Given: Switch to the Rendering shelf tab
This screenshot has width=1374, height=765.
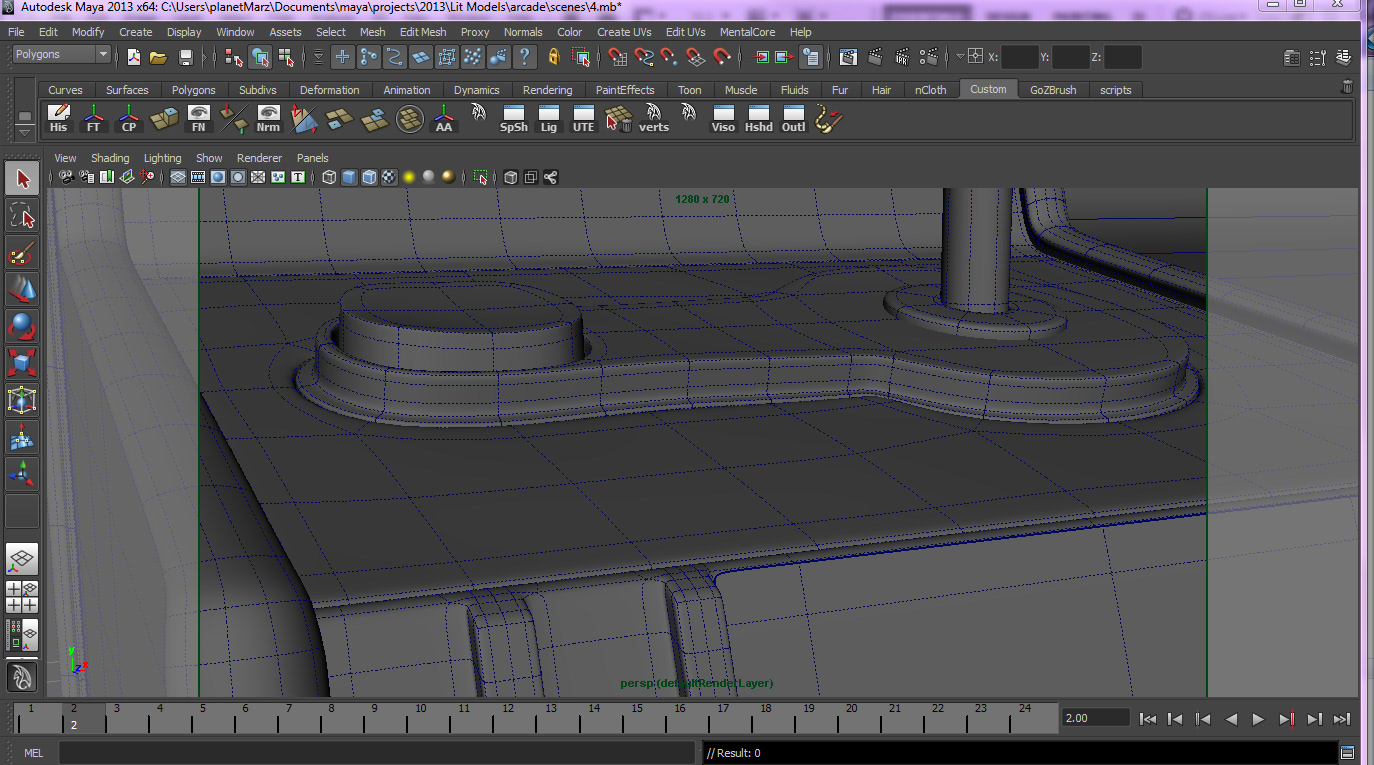Looking at the screenshot, I should click(x=547, y=90).
